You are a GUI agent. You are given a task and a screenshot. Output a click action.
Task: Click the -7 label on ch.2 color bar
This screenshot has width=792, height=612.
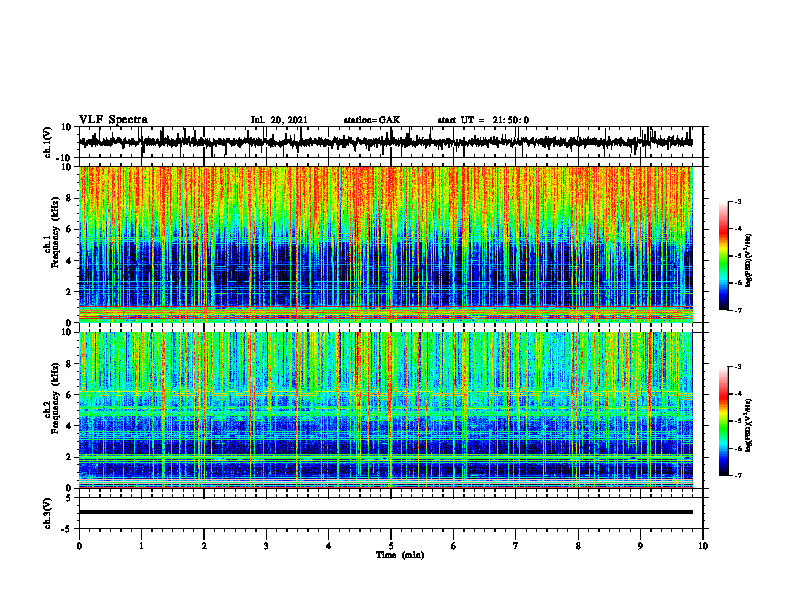click(737, 475)
